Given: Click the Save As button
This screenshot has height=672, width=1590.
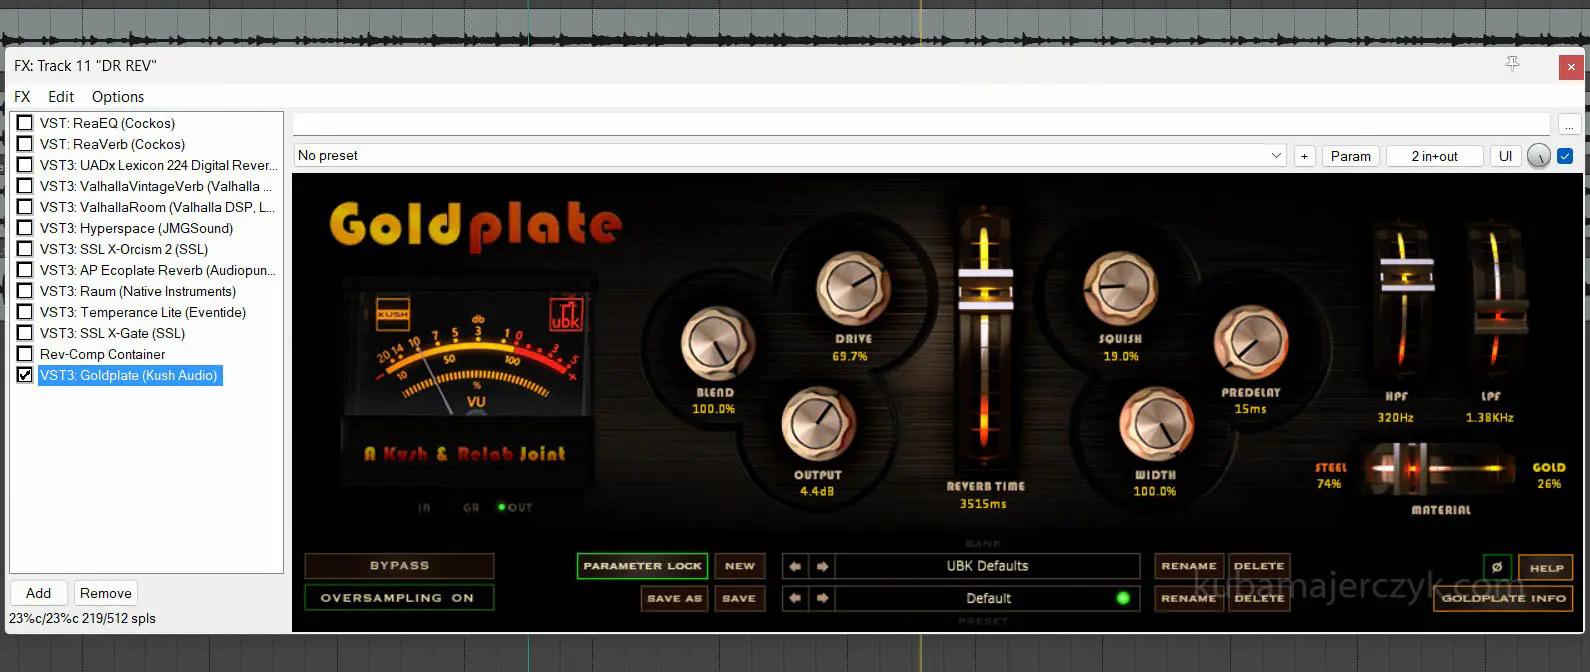Looking at the screenshot, I should click(674, 598).
